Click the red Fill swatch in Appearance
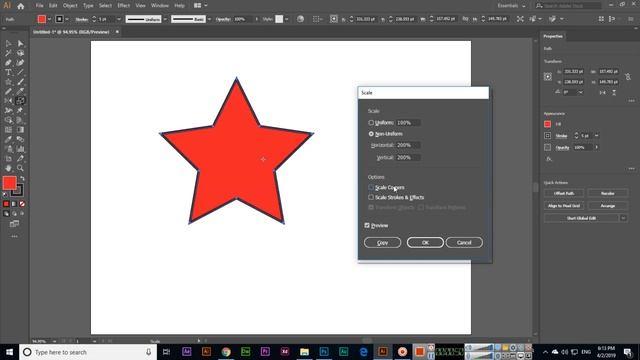This screenshot has height=360, width=640. tap(547, 124)
